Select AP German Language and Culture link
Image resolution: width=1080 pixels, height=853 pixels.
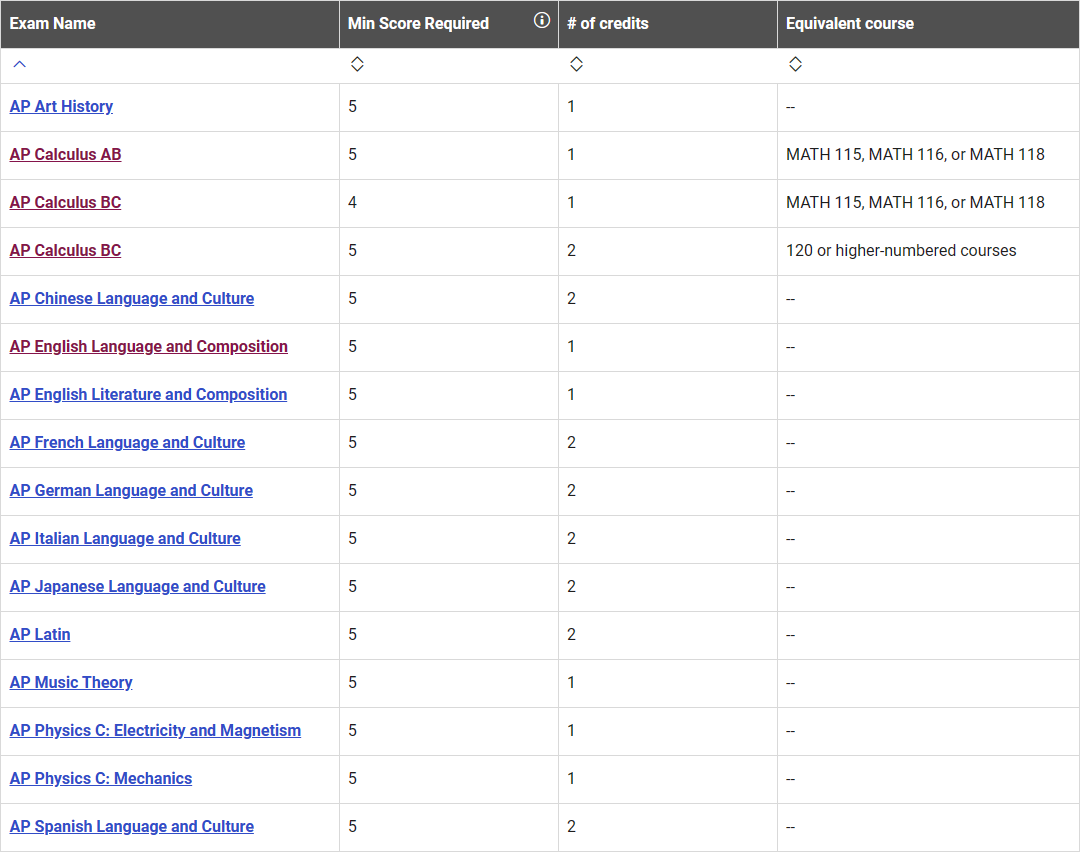point(131,491)
